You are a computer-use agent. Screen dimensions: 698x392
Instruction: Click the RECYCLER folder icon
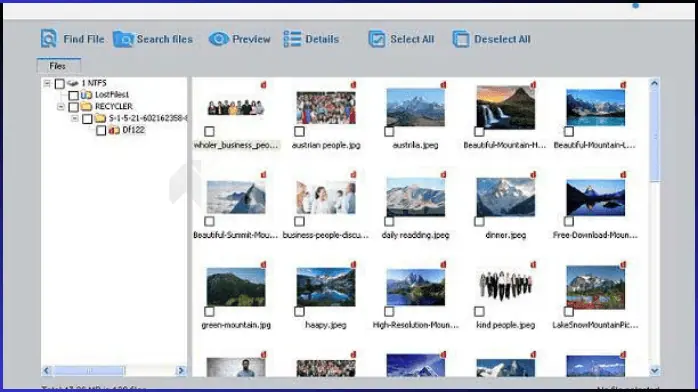[86, 106]
